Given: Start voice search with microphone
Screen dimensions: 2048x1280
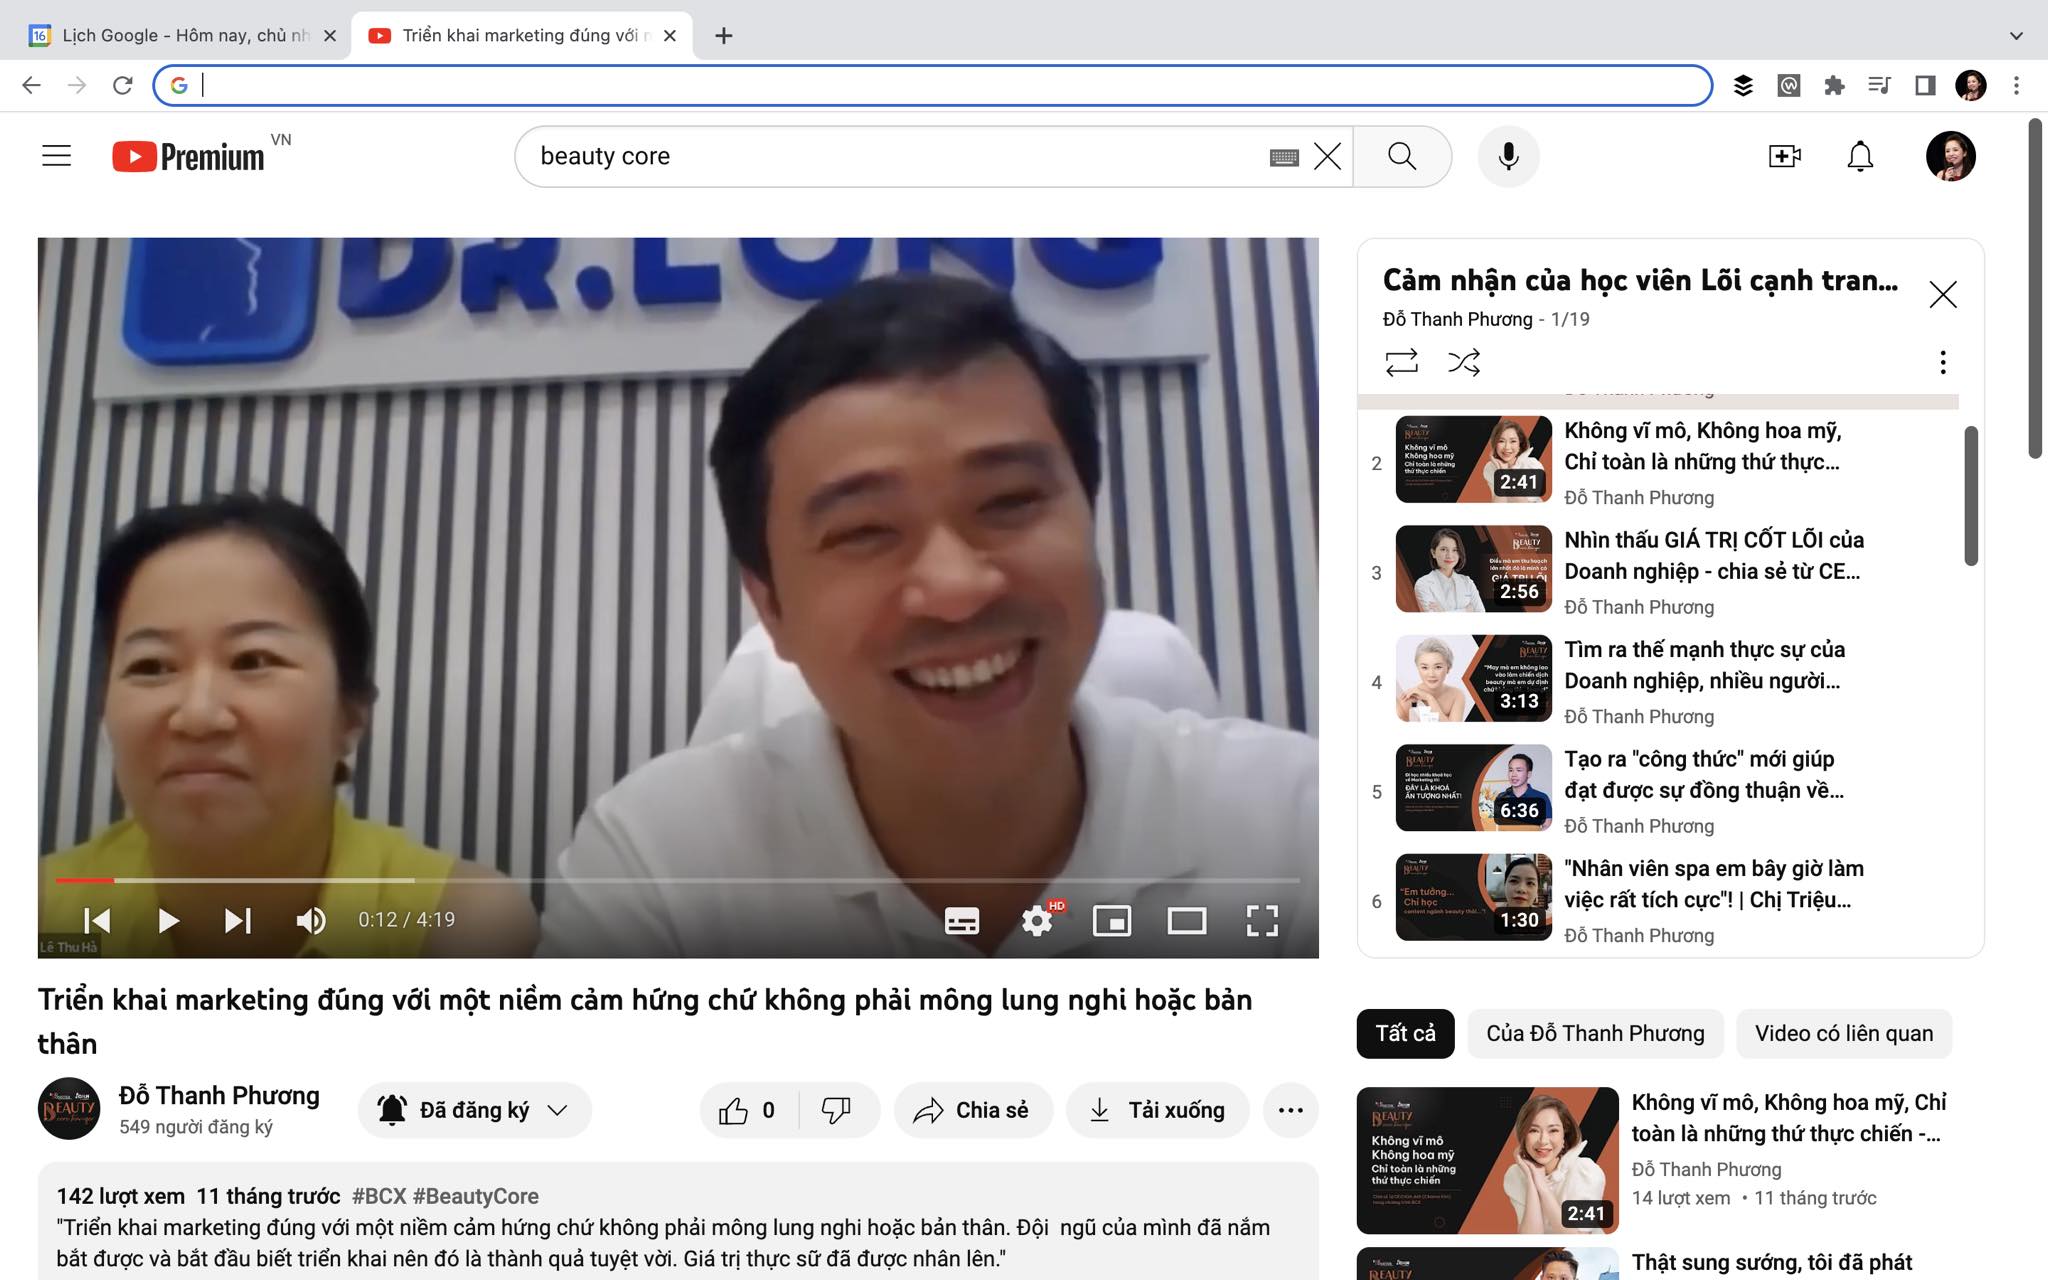Looking at the screenshot, I should coord(1508,156).
